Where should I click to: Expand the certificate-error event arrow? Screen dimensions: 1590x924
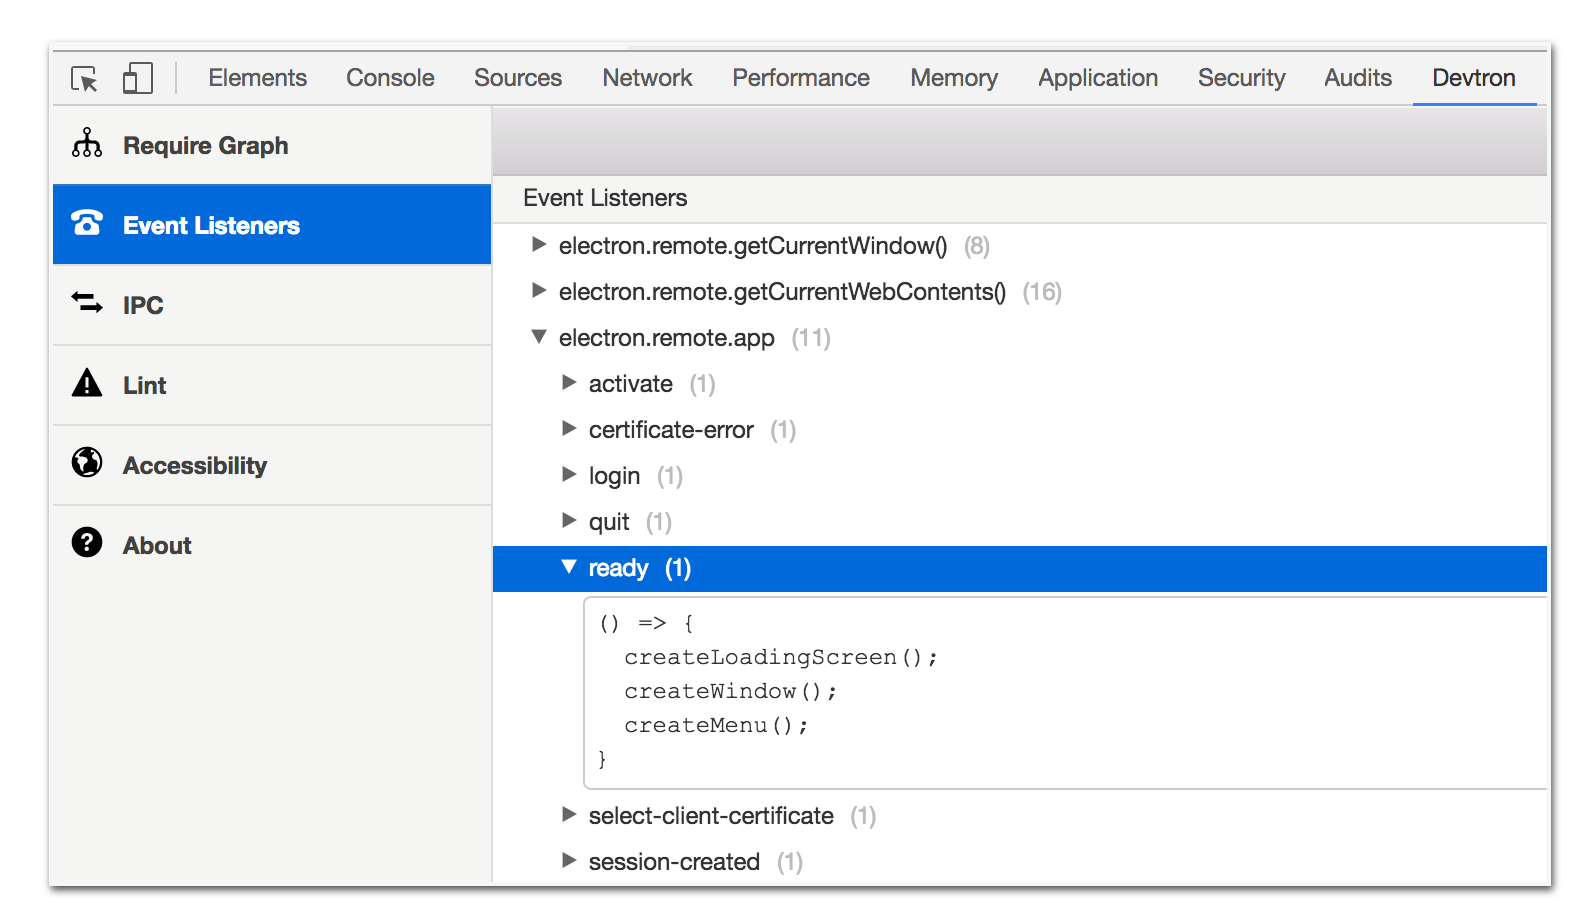point(569,428)
